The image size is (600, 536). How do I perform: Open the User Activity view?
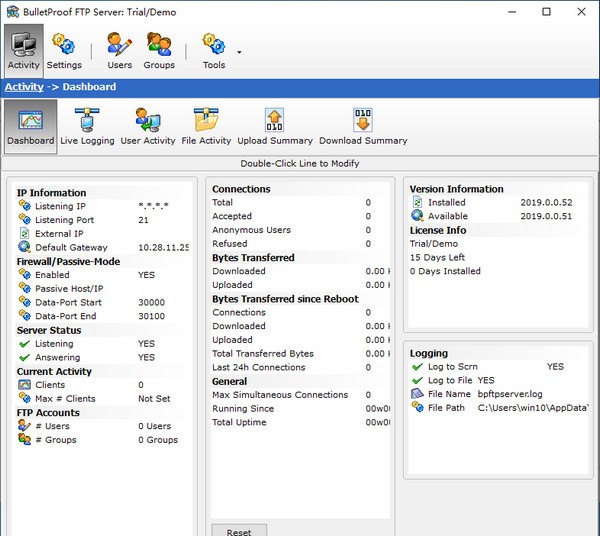[148, 127]
